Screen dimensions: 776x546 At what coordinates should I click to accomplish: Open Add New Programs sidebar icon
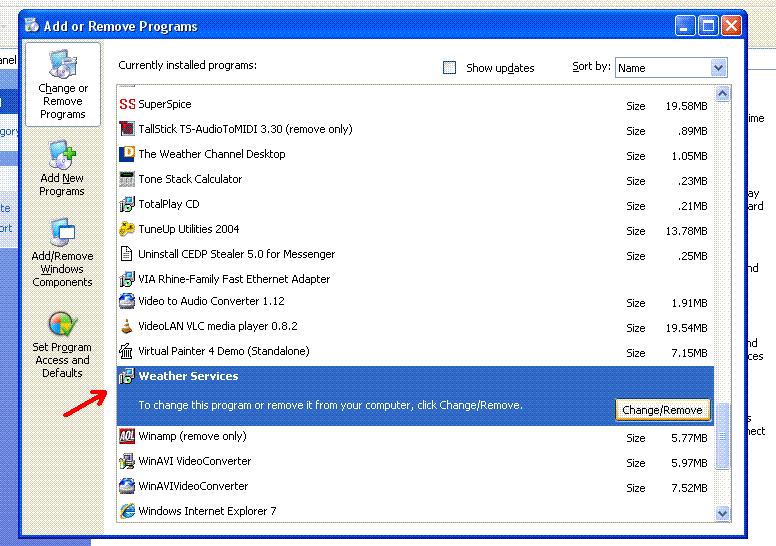(x=62, y=155)
